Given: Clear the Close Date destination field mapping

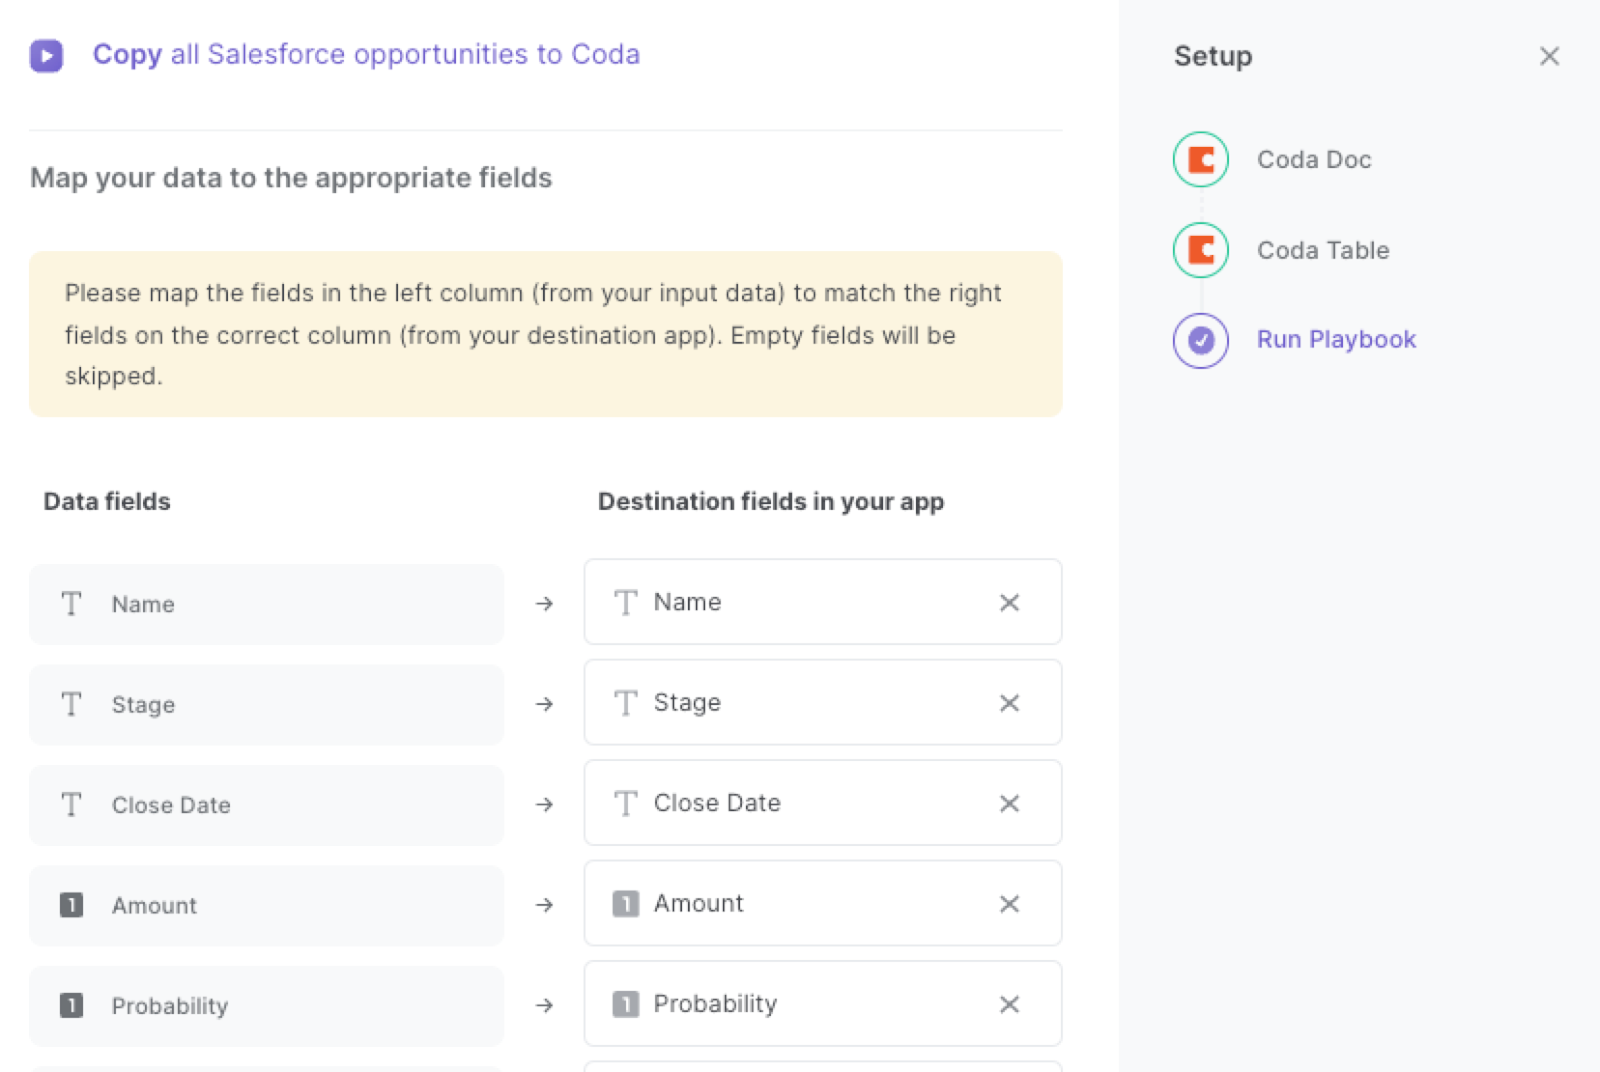Looking at the screenshot, I should pyautogui.click(x=1009, y=803).
